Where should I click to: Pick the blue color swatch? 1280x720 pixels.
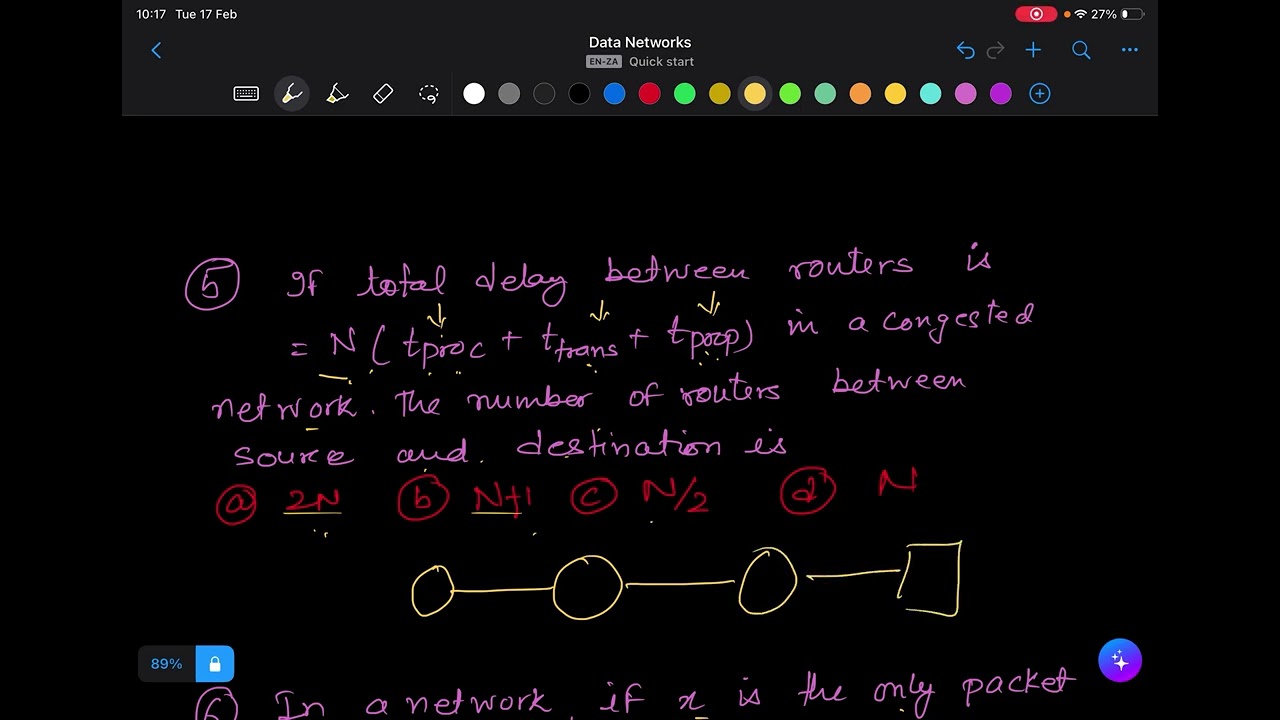click(x=614, y=94)
